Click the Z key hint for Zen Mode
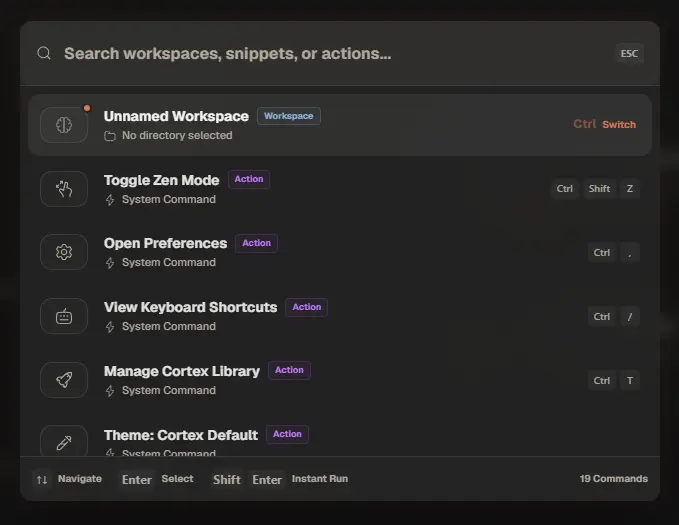 click(x=630, y=189)
